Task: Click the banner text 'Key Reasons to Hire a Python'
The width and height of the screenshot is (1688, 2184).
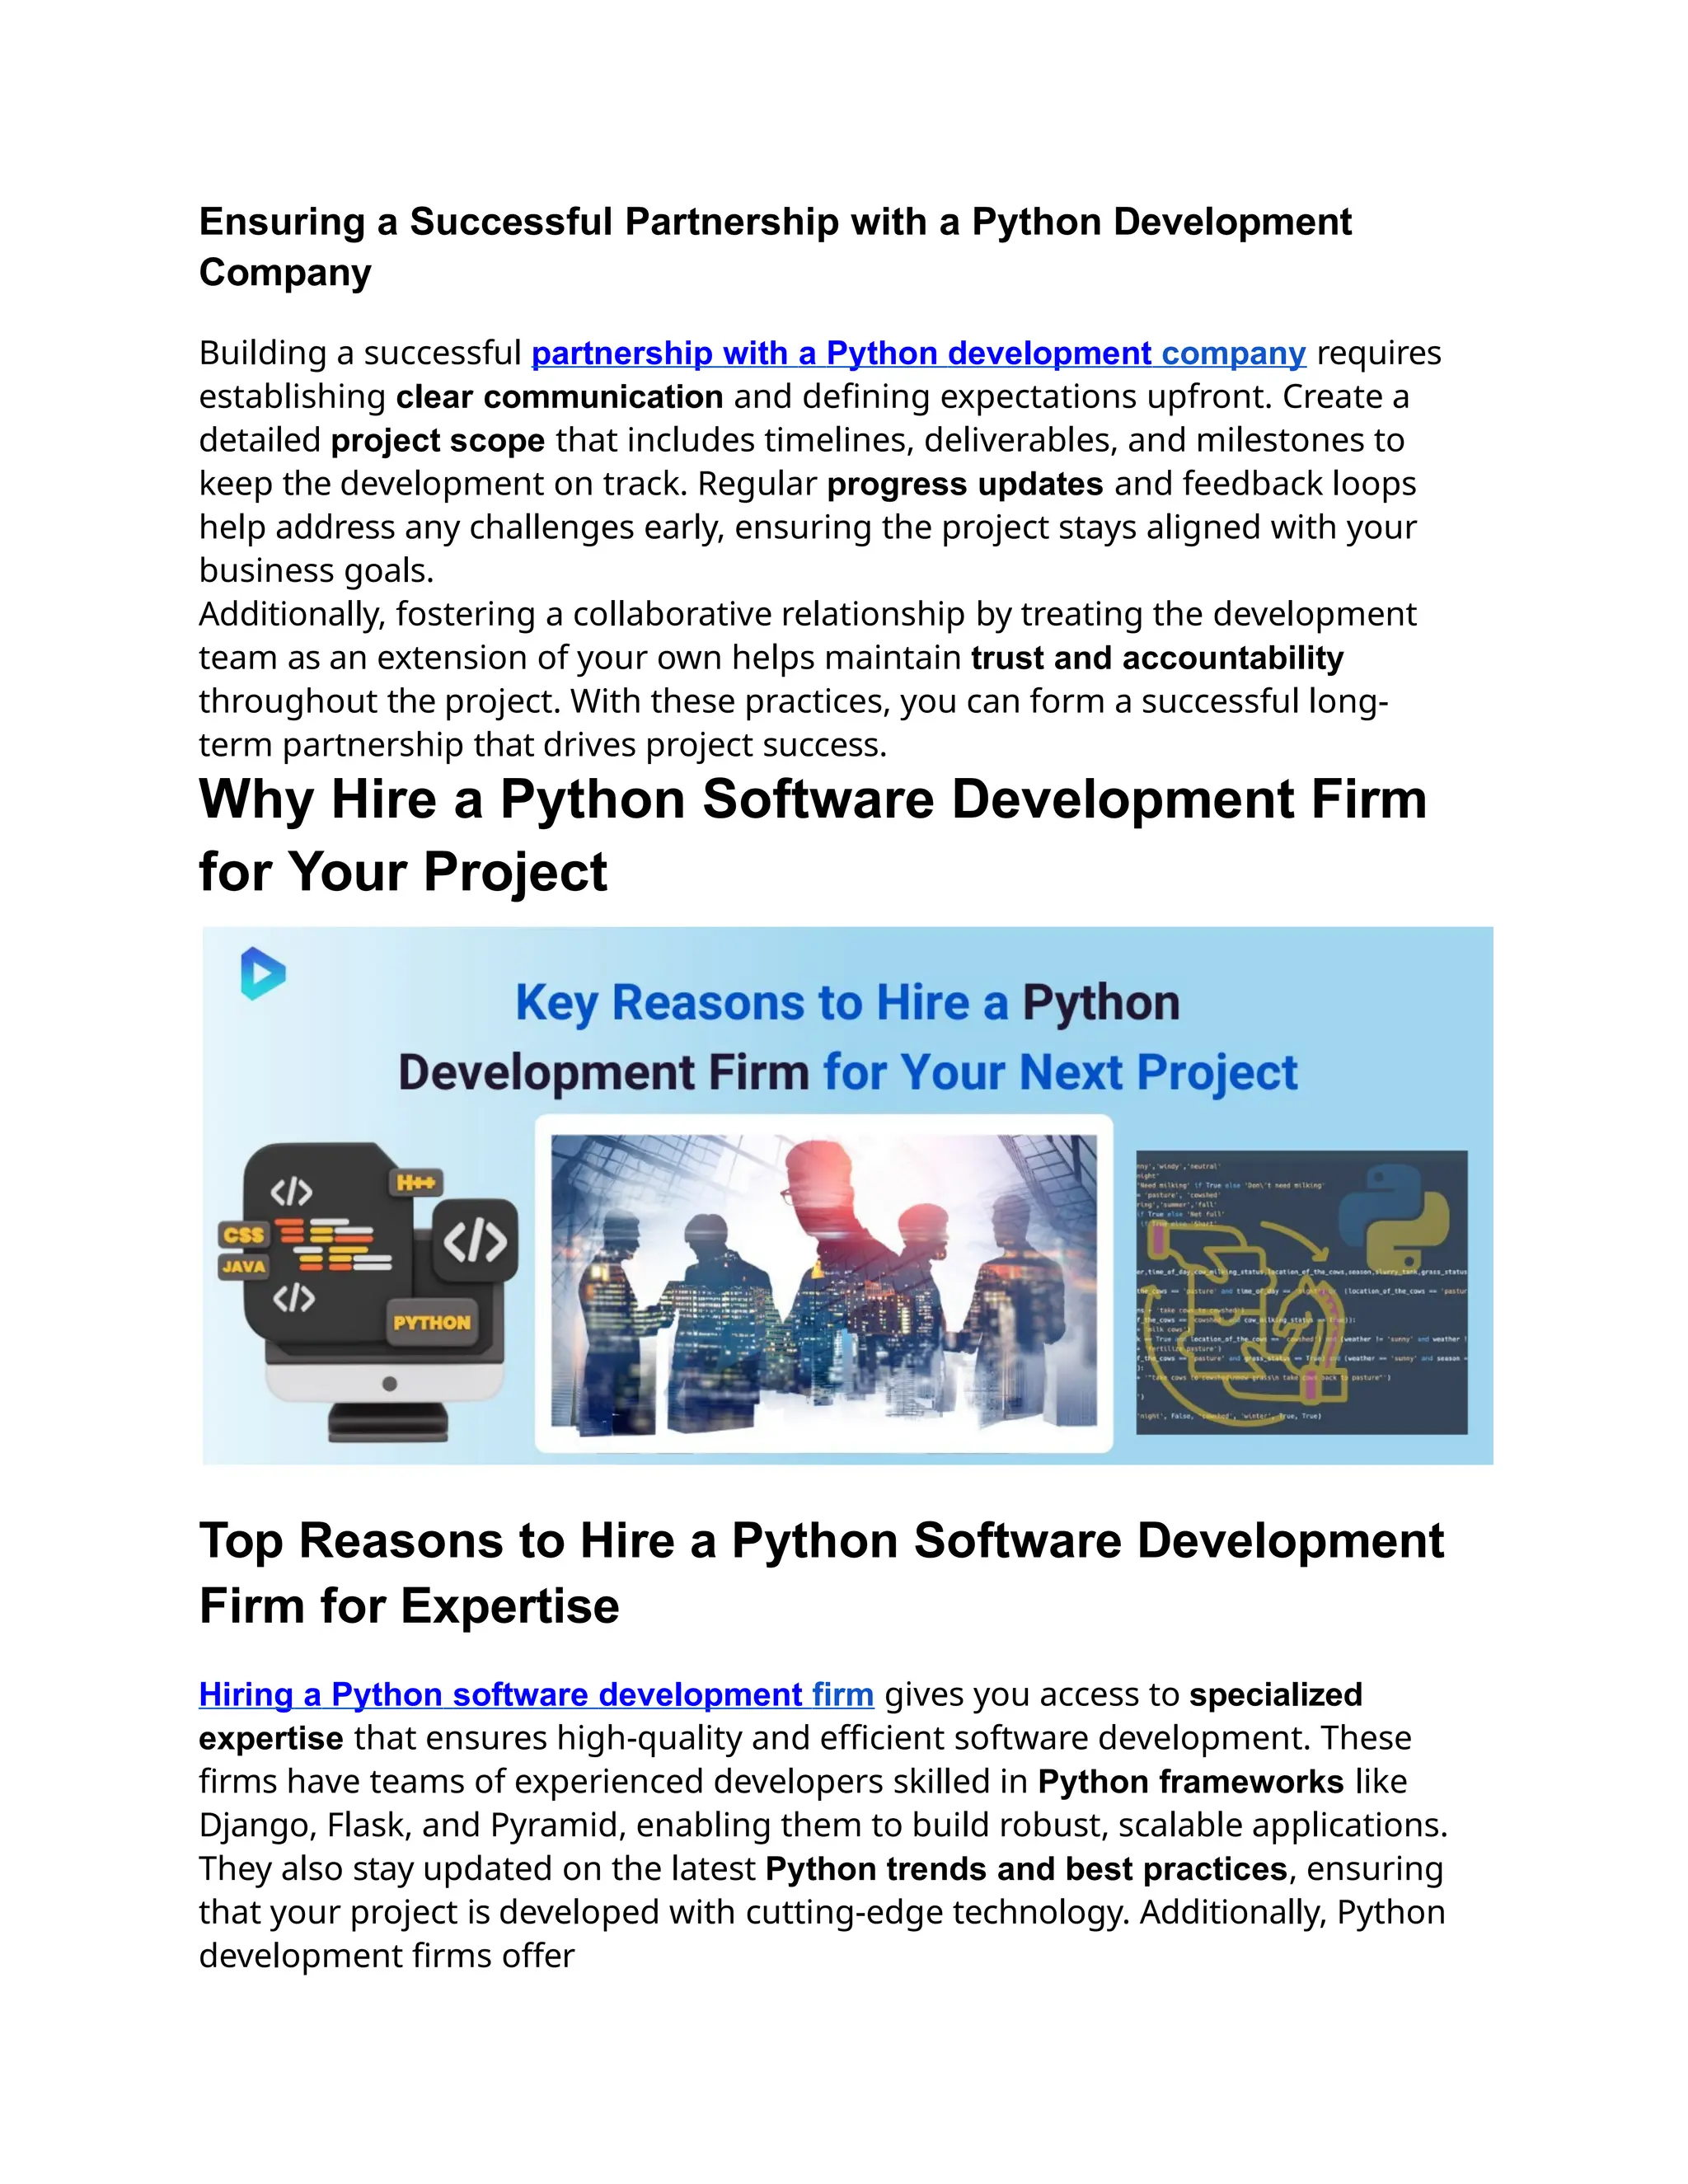Action: coord(847,1002)
